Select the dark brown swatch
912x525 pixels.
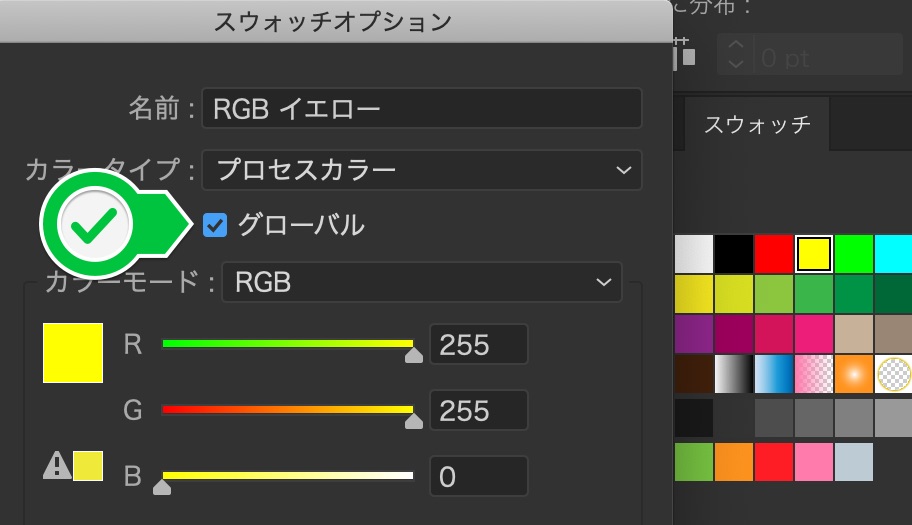pyautogui.click(x=694, y=374)
